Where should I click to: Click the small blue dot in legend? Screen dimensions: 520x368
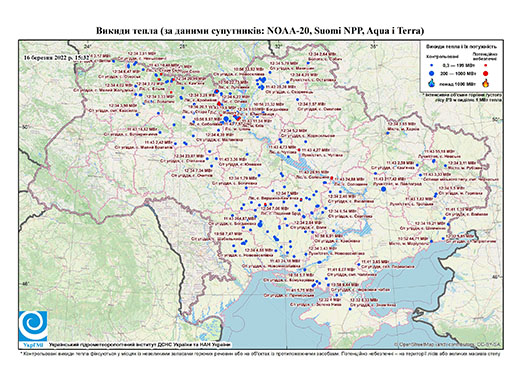(x=431, y=66)
